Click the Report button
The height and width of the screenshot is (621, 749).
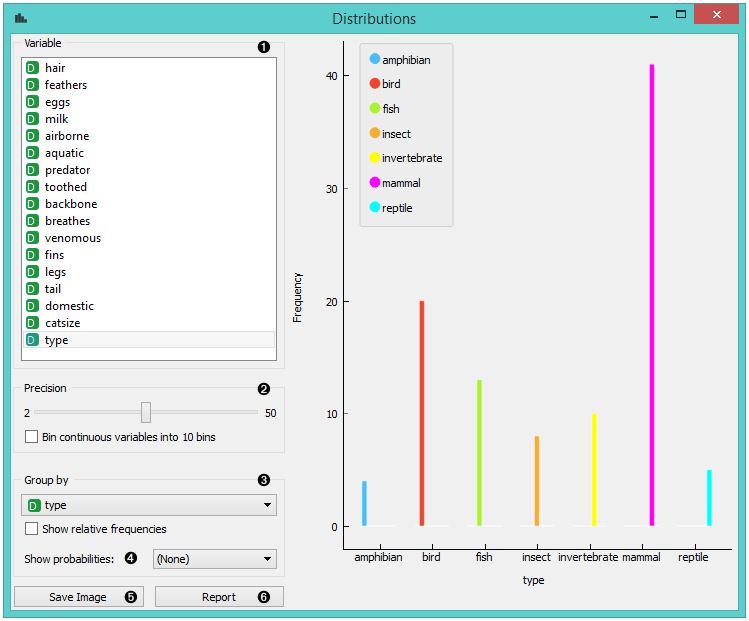click(x=219, y=597)
